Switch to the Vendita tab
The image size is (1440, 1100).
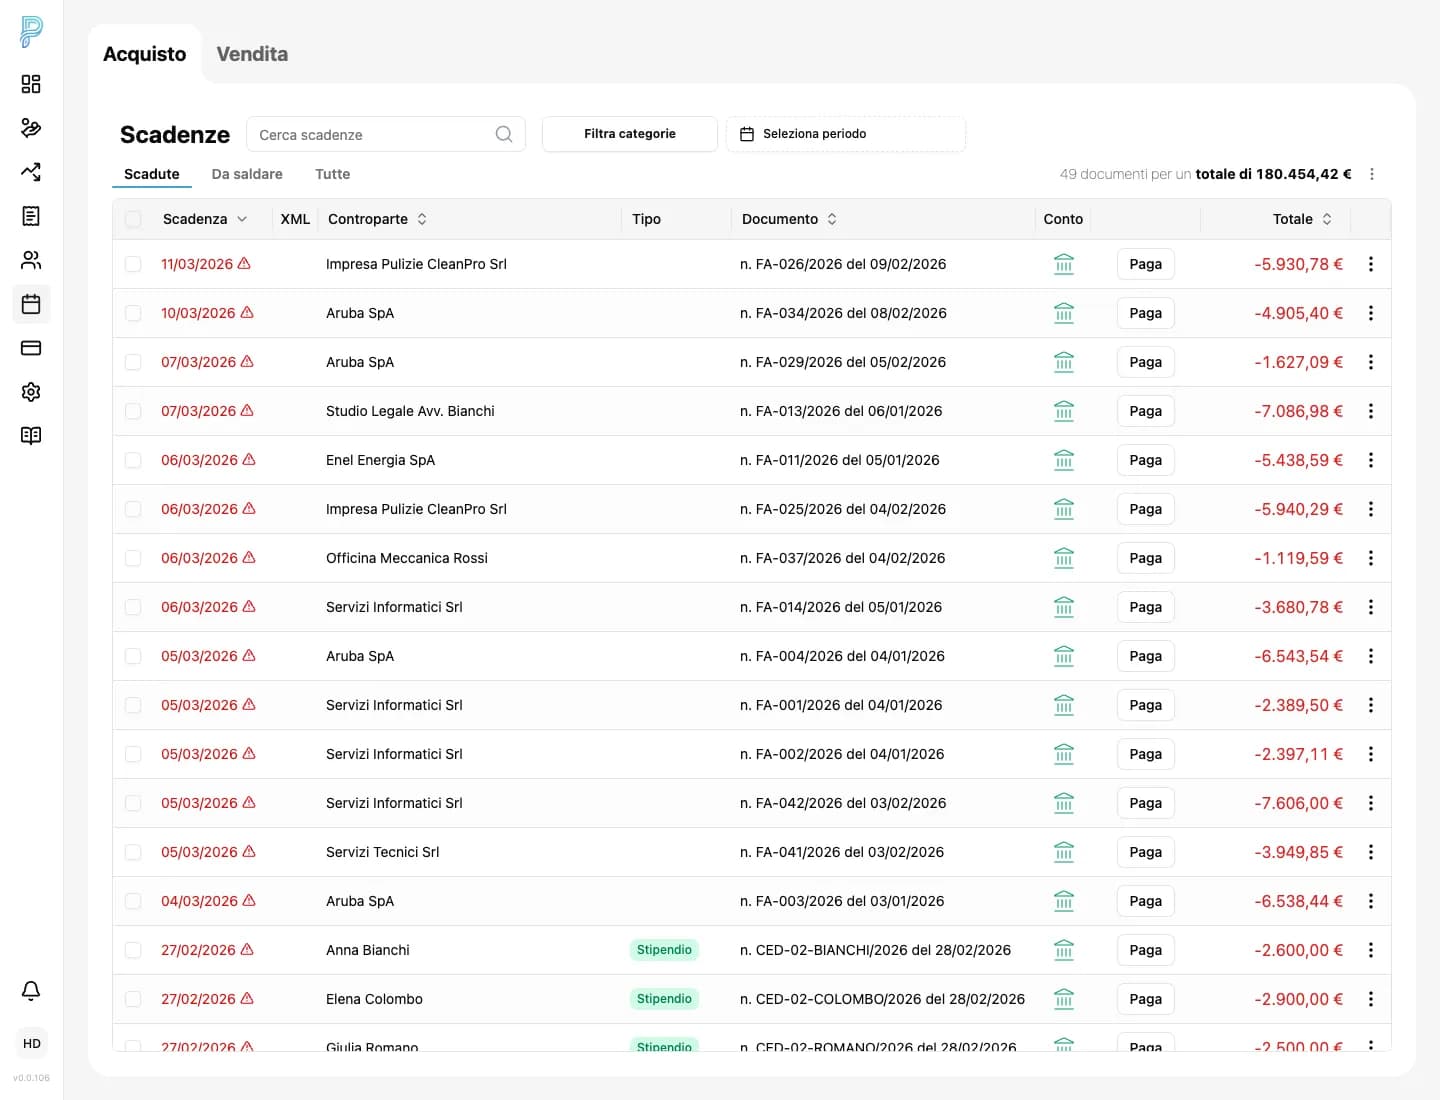point(252,54)
